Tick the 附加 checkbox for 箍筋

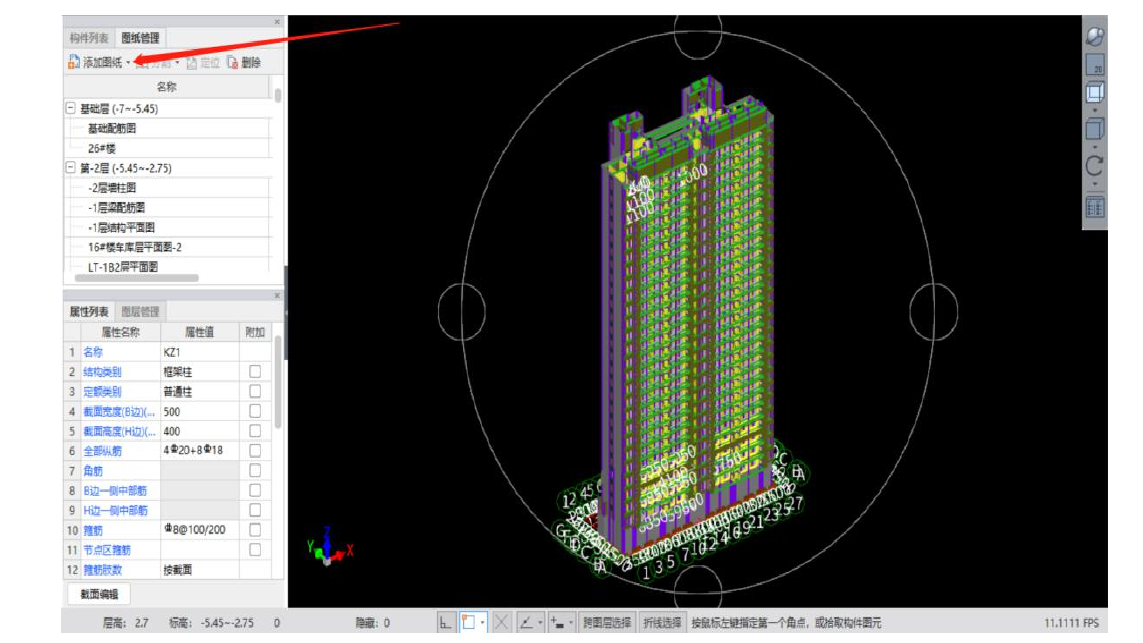point(255,530)
